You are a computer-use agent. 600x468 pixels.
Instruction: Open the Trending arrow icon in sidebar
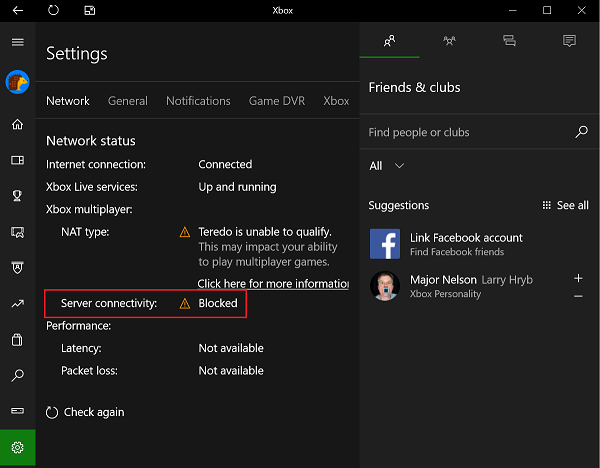[17, 303]
